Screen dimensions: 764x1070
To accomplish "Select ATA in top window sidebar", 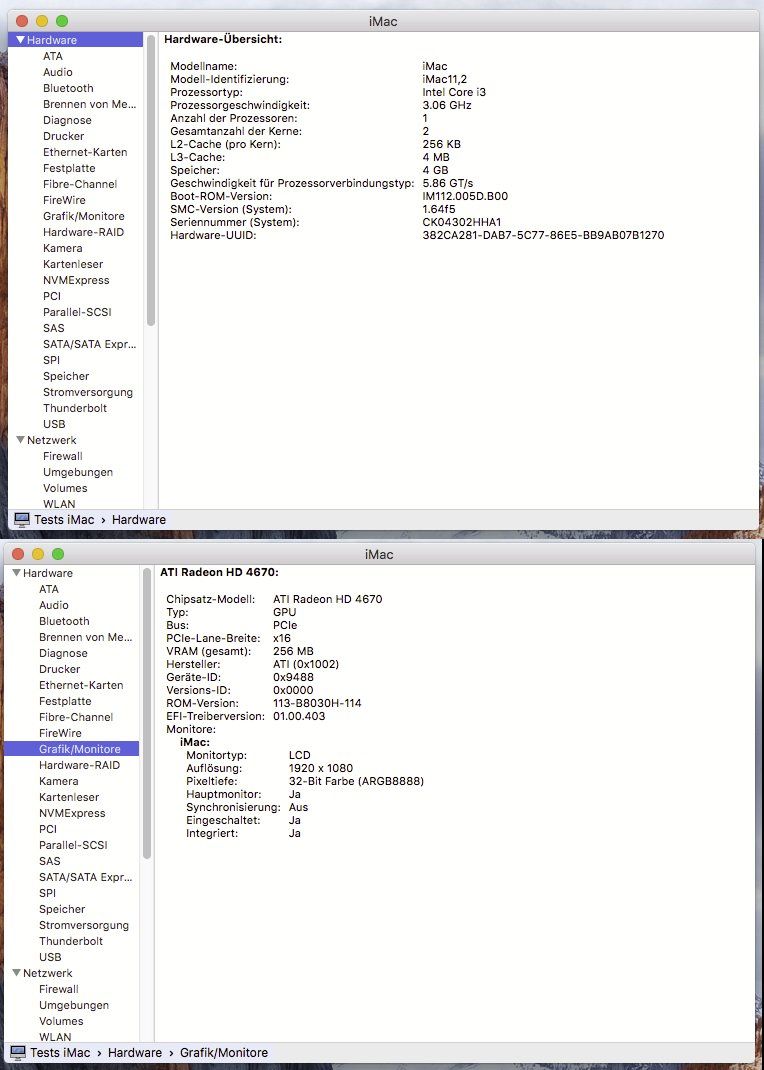I will [53, 56].
